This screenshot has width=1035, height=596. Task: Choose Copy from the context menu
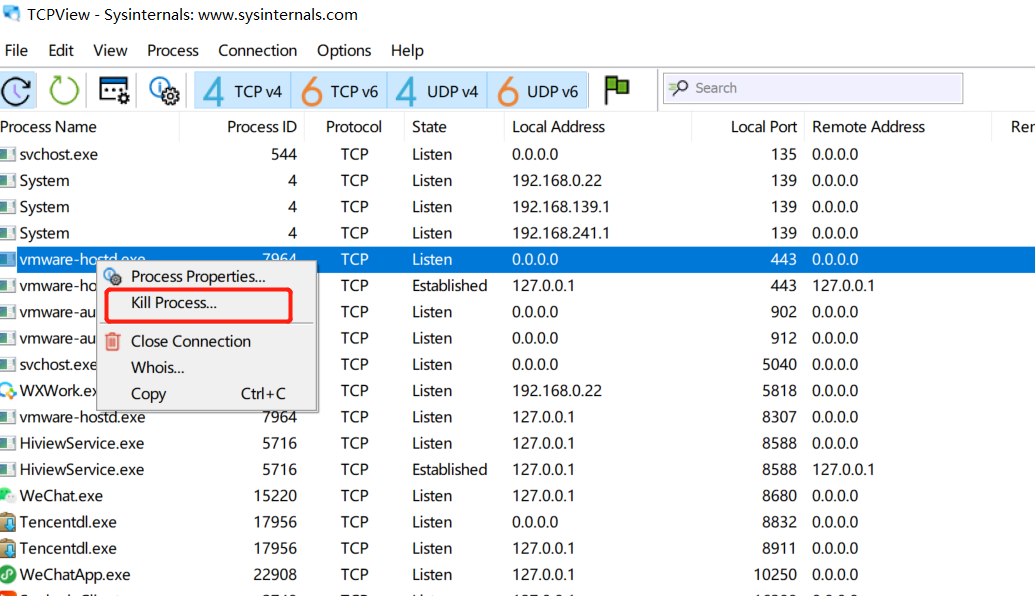149,394
